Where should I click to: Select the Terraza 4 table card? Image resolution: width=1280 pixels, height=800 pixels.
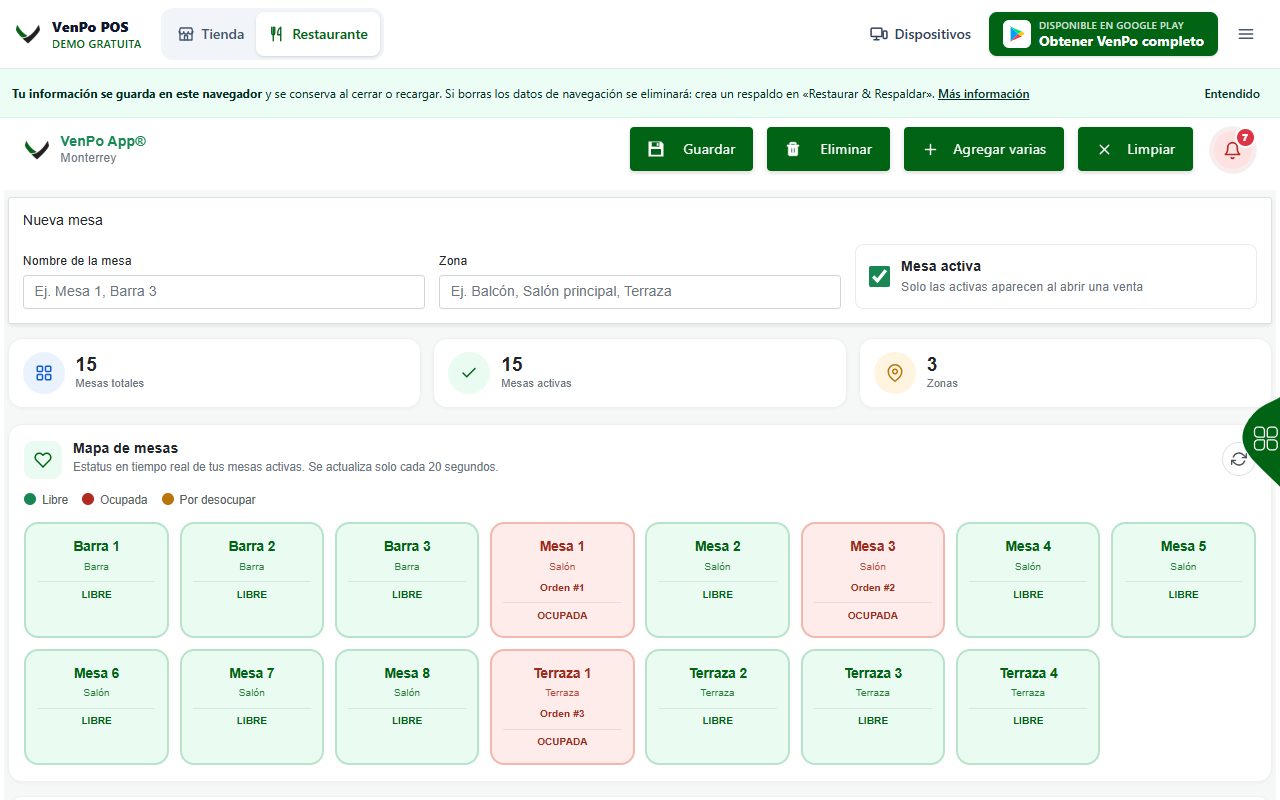click(x=1028, y=707)
